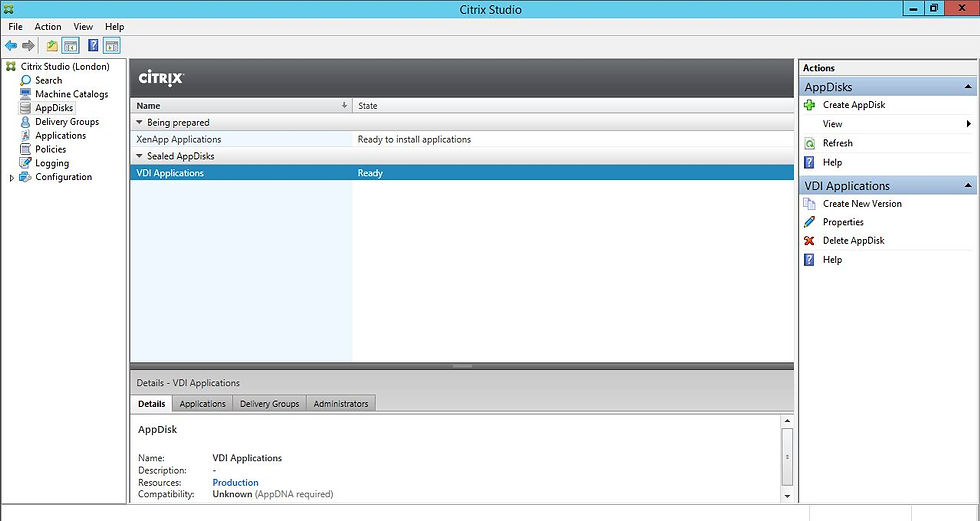Click Create New Version action

[x=862, y=204]
